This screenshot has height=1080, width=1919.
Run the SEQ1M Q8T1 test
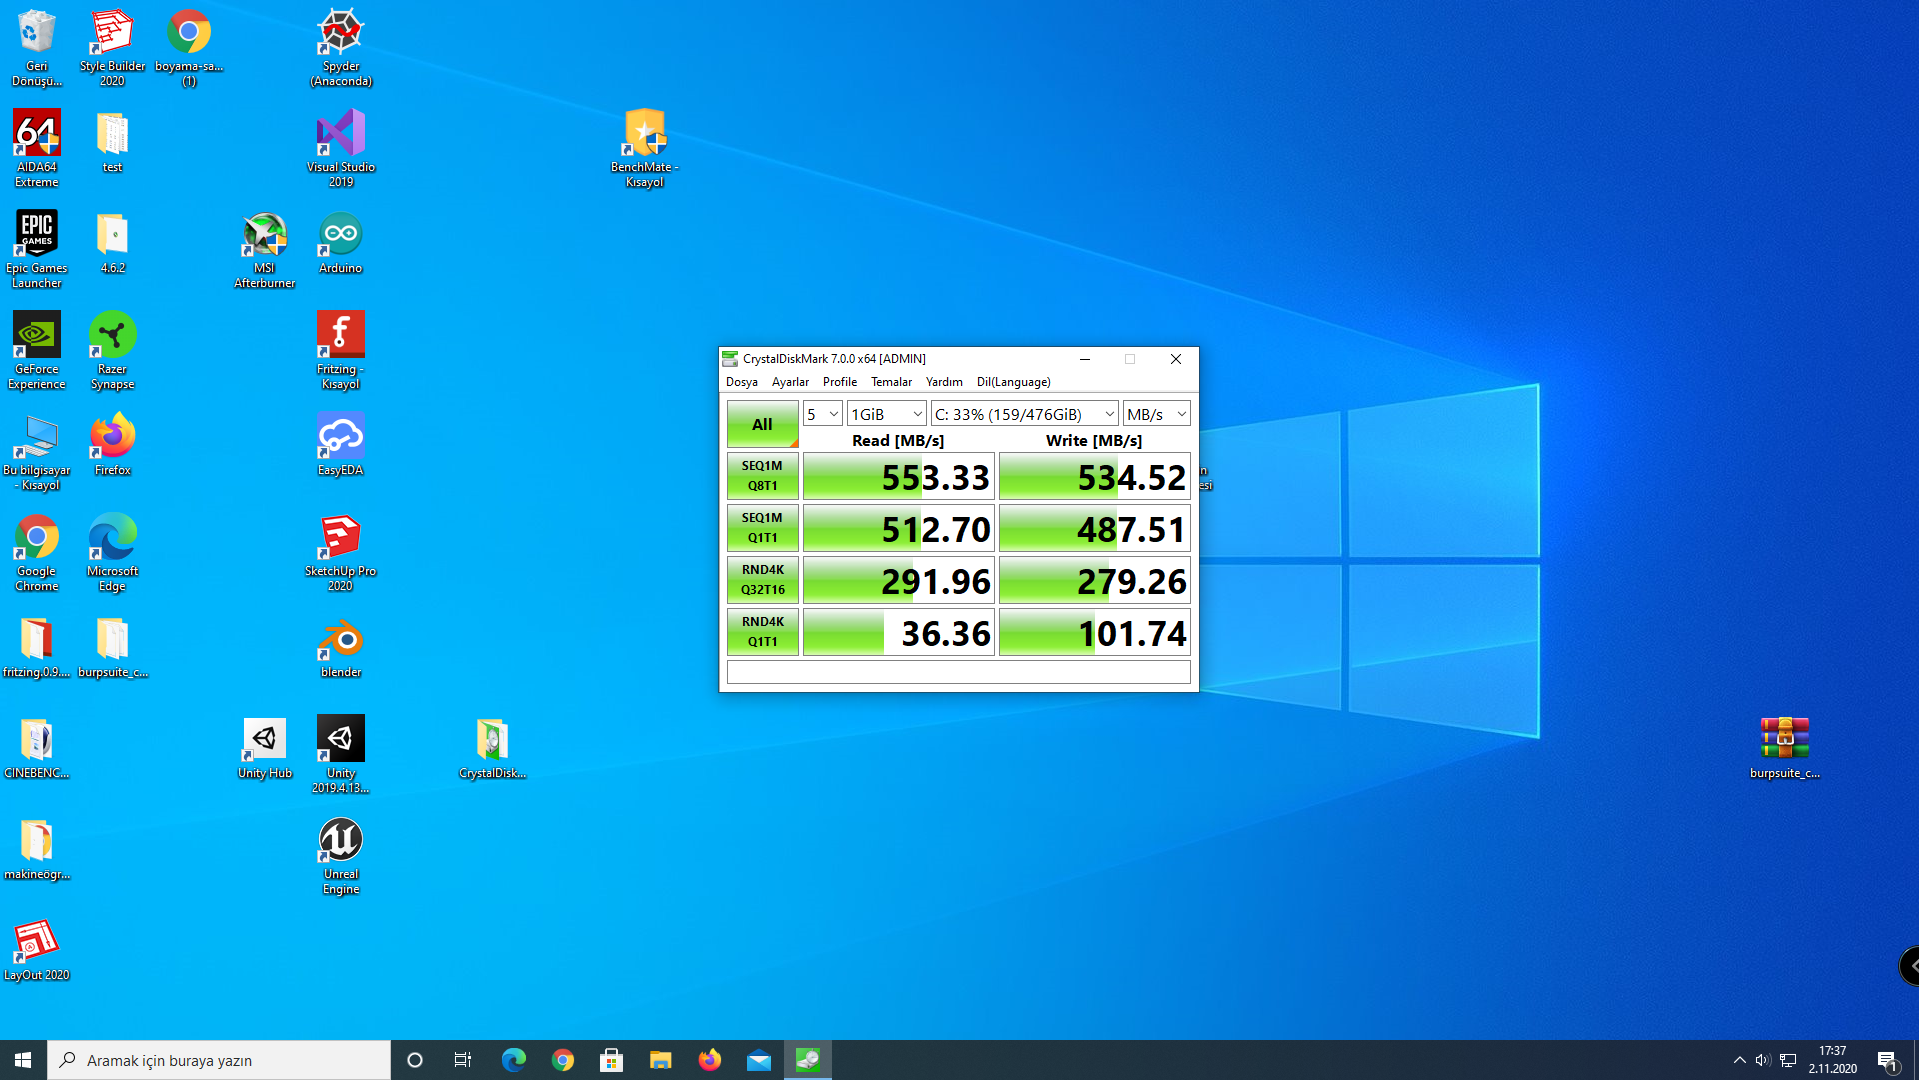(762, 476)
